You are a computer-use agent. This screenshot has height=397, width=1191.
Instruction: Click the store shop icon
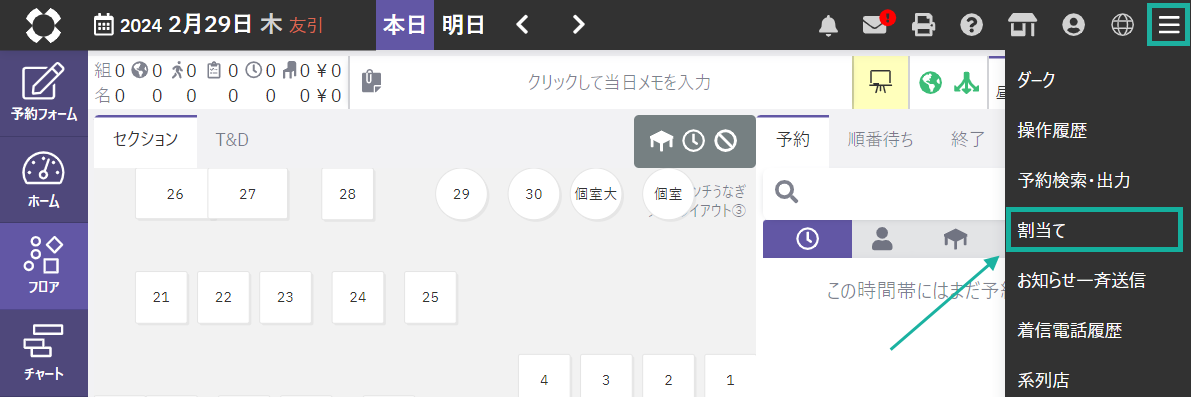[x=1022, y=25]
